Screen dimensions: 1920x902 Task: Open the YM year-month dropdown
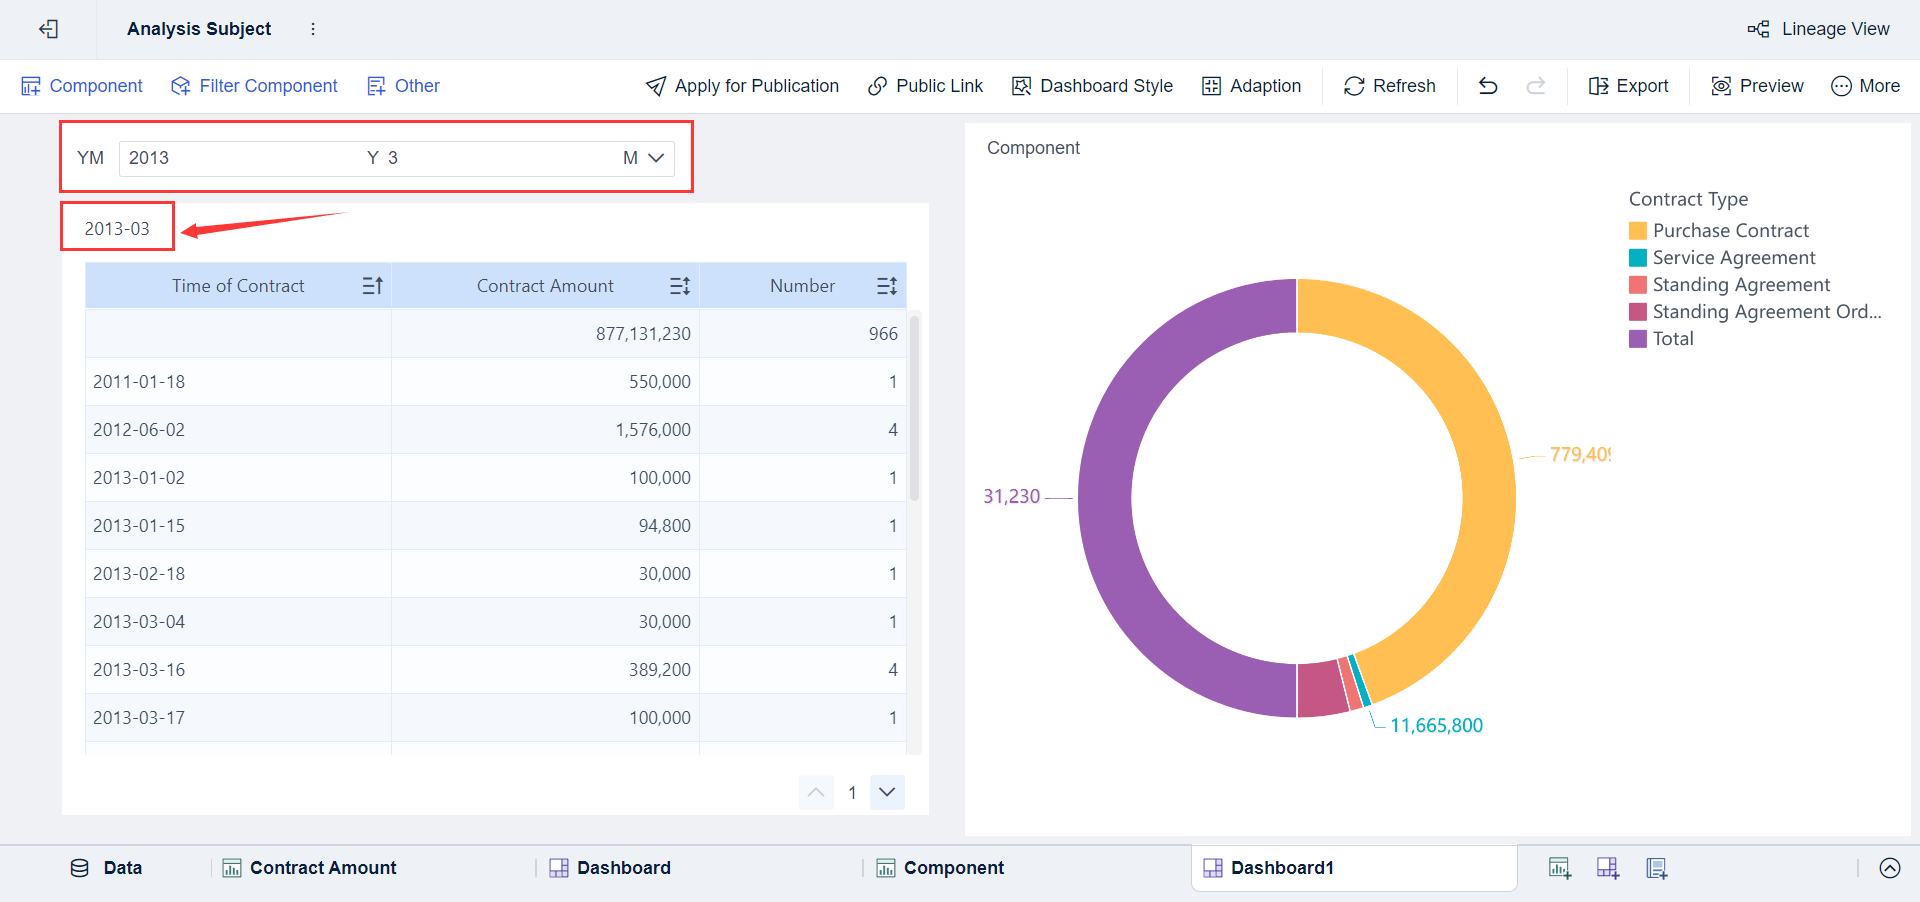(x=656, y=158)
